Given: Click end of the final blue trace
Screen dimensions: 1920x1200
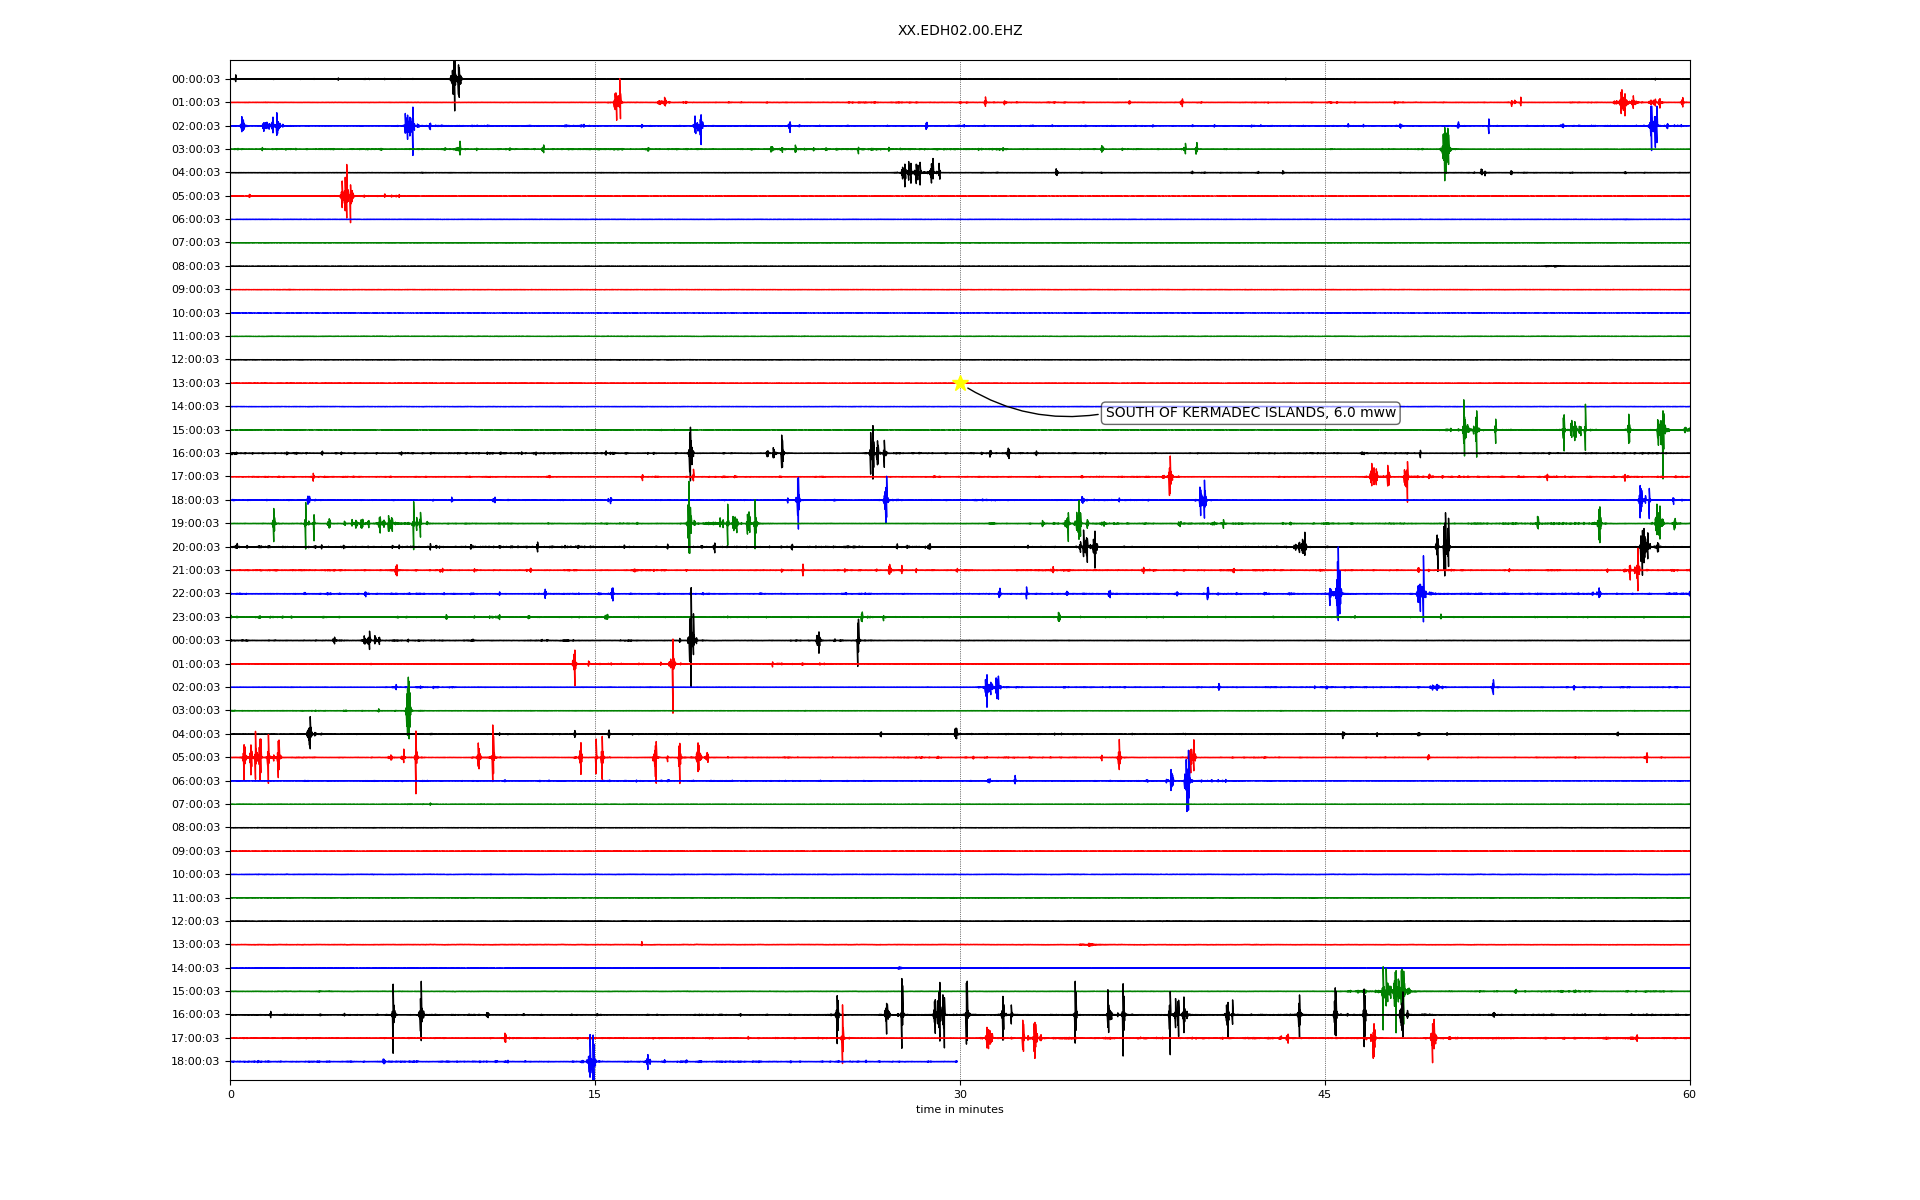Looking at the screenshot, I should tap(956, 1061).
